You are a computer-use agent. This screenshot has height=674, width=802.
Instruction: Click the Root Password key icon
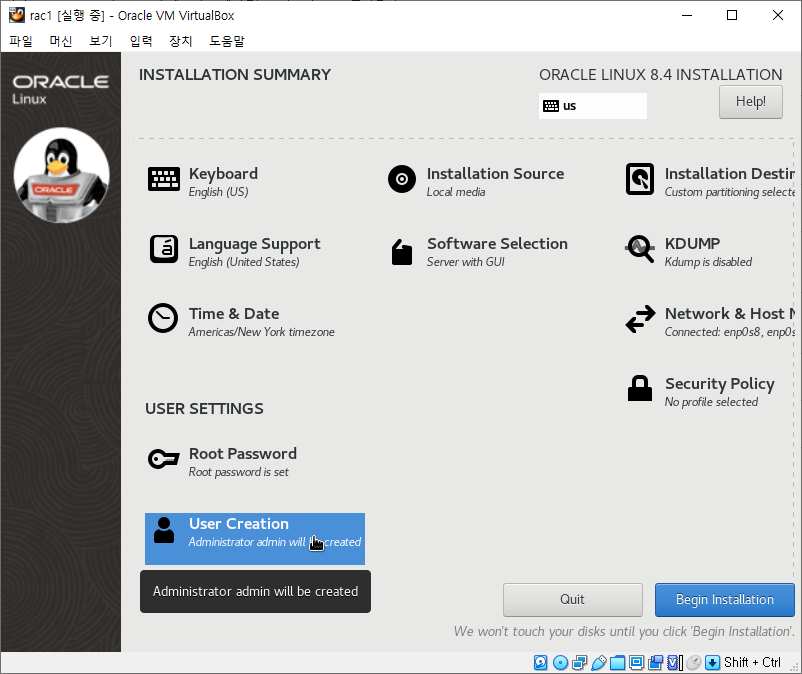(164, 459)
